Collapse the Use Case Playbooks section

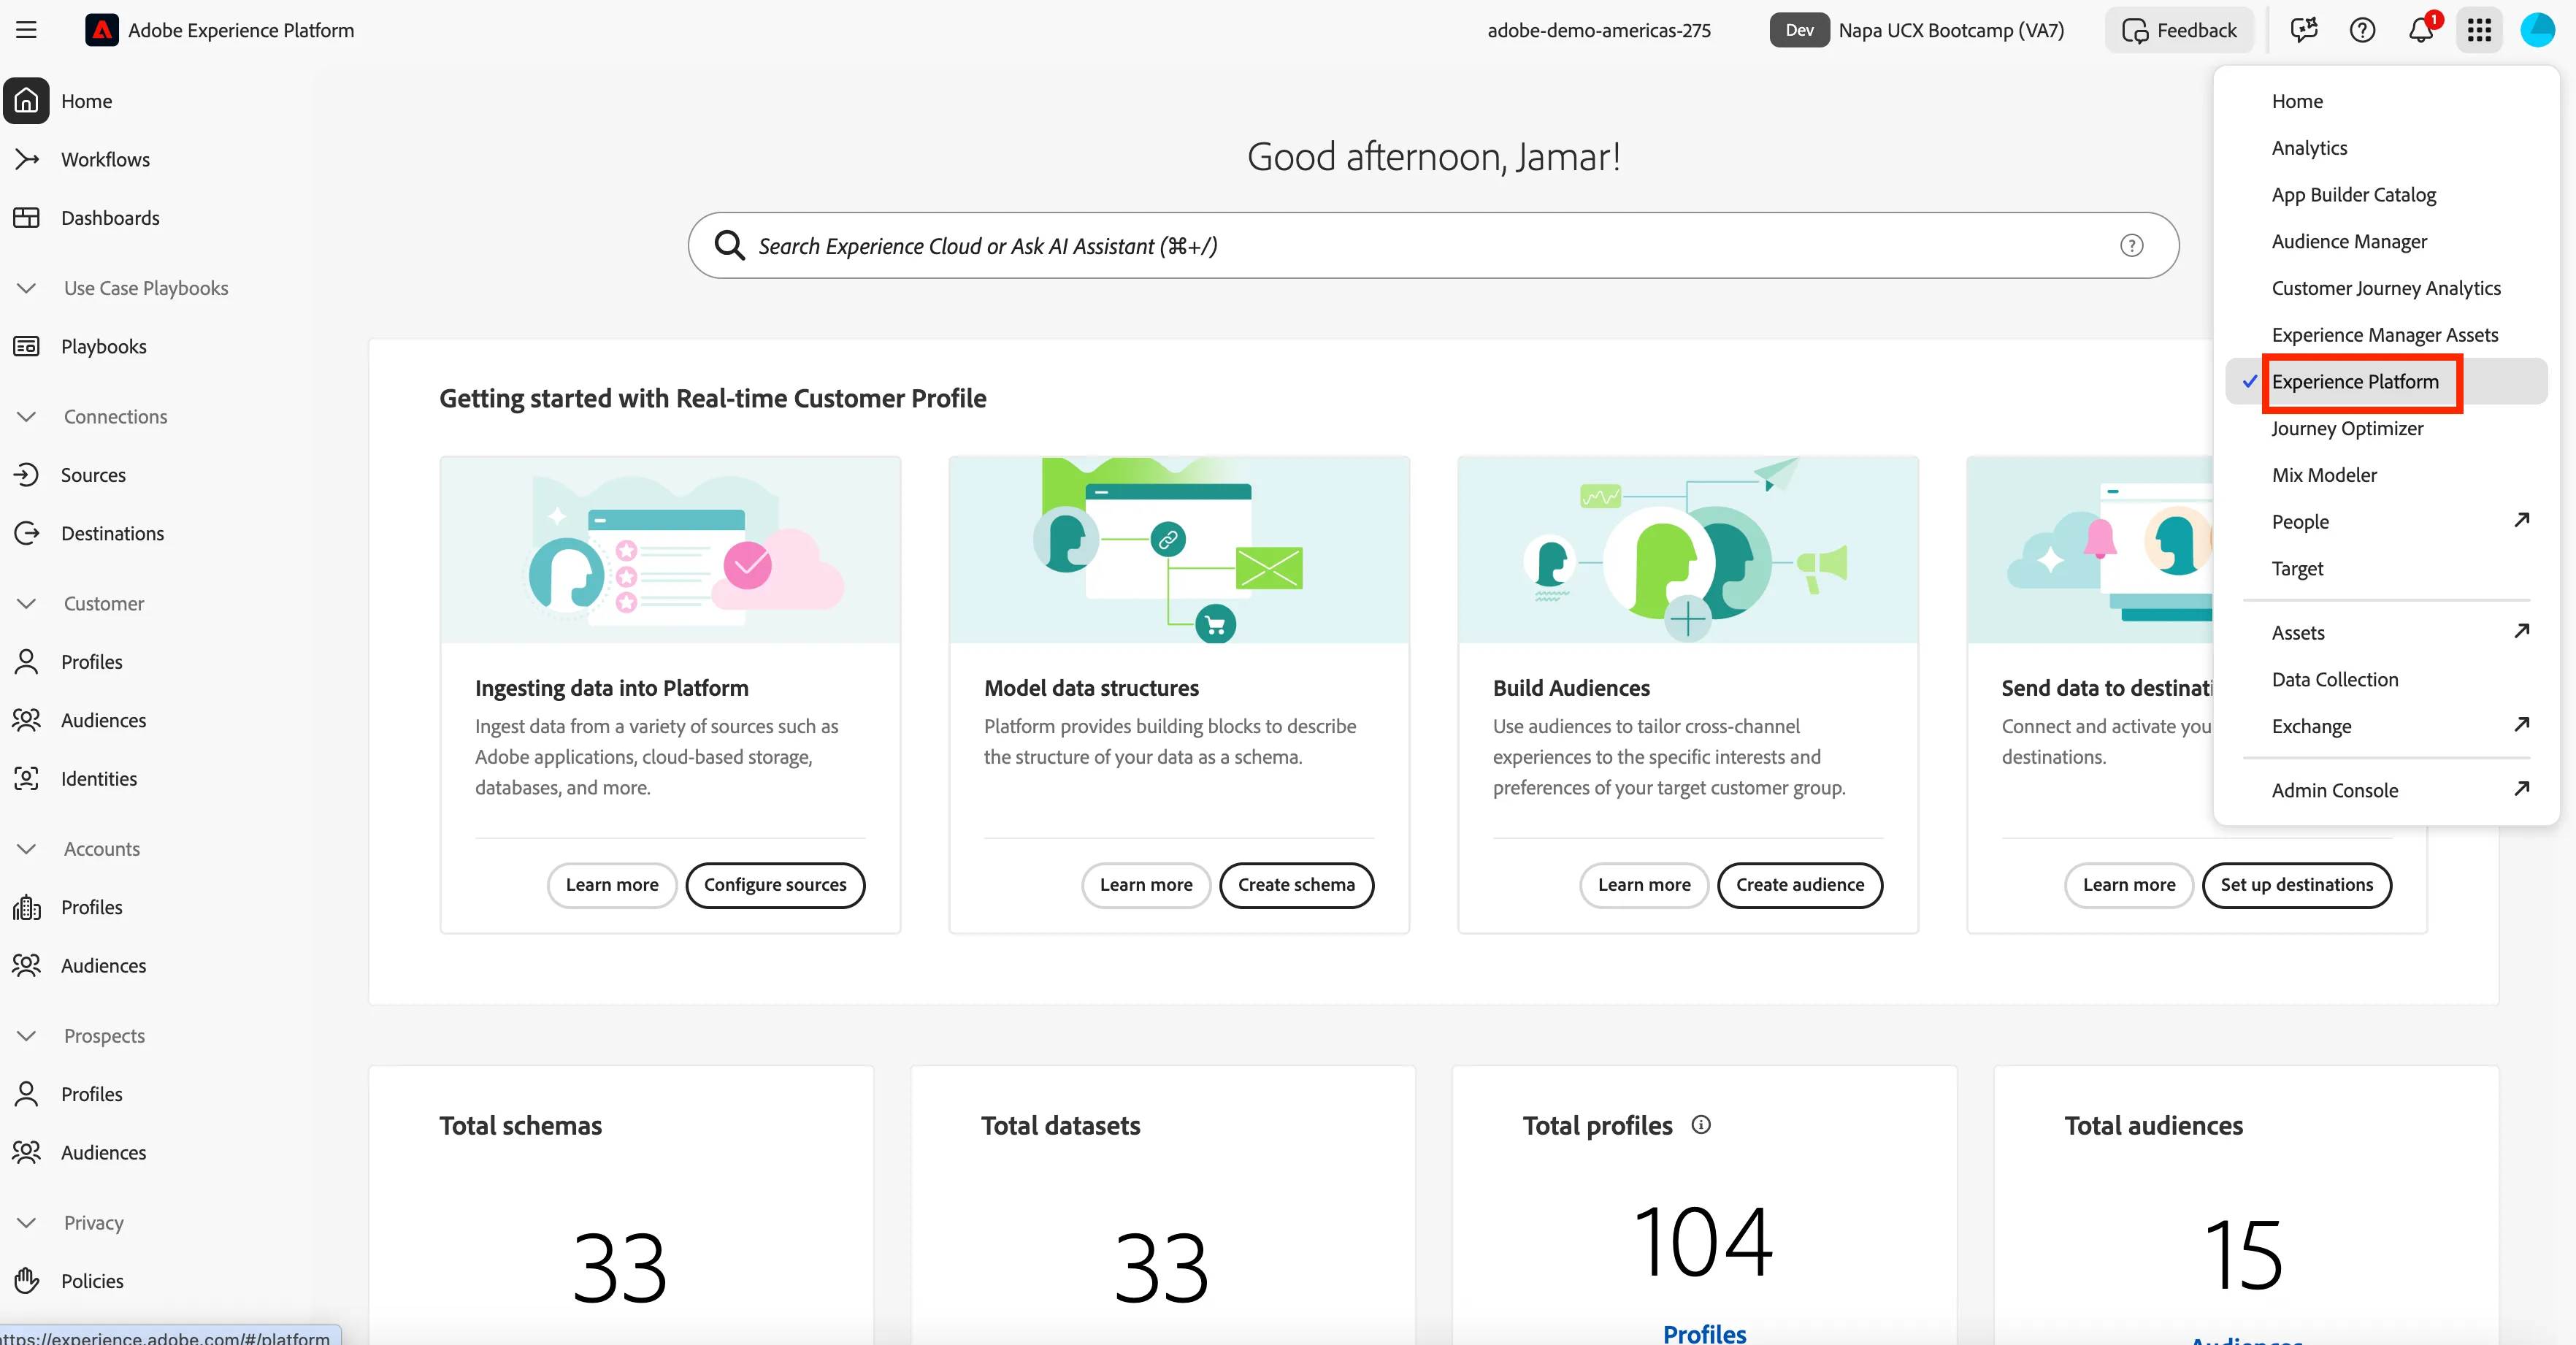pos(27,288)
